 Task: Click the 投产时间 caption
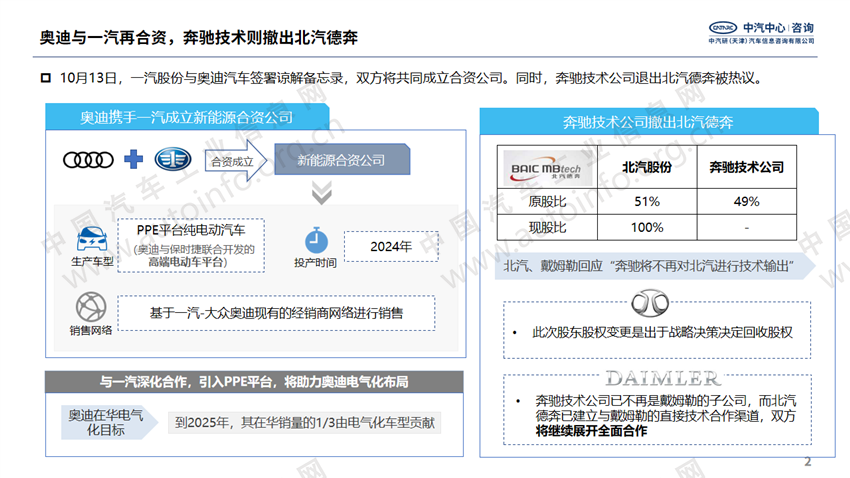coord(315,263)
